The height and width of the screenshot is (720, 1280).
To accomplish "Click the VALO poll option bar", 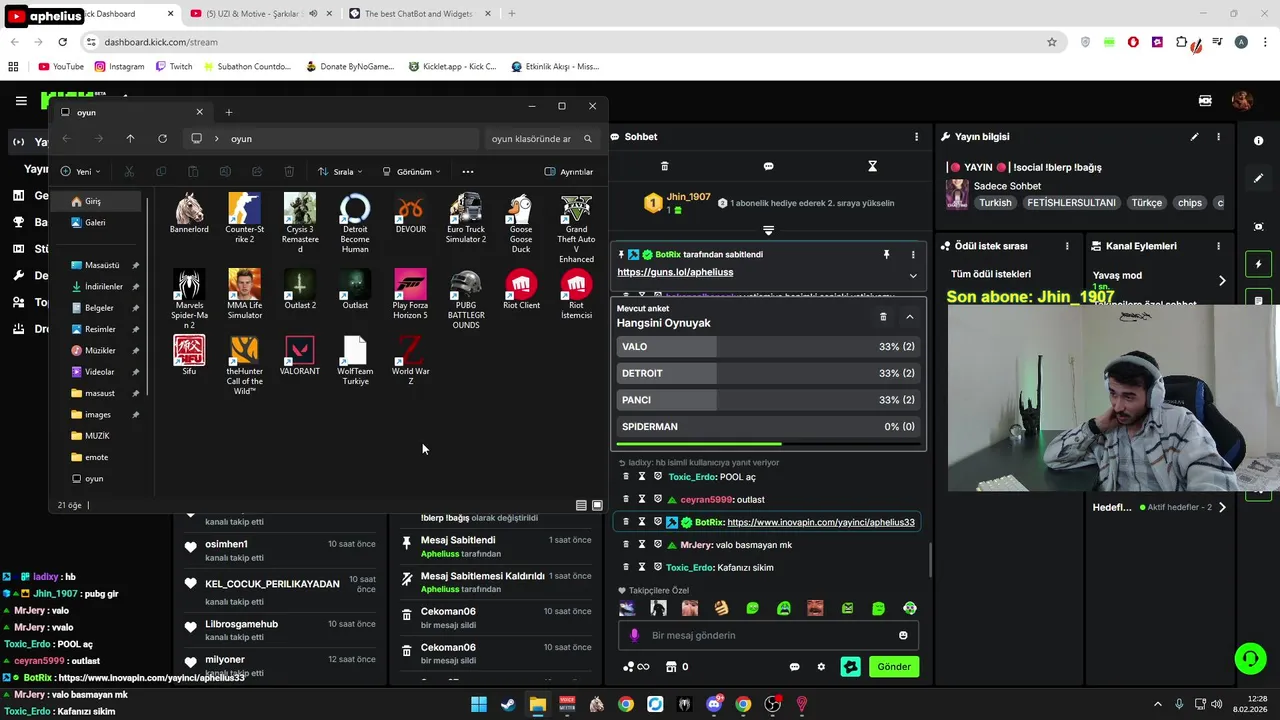I will [x=768, y=347].
